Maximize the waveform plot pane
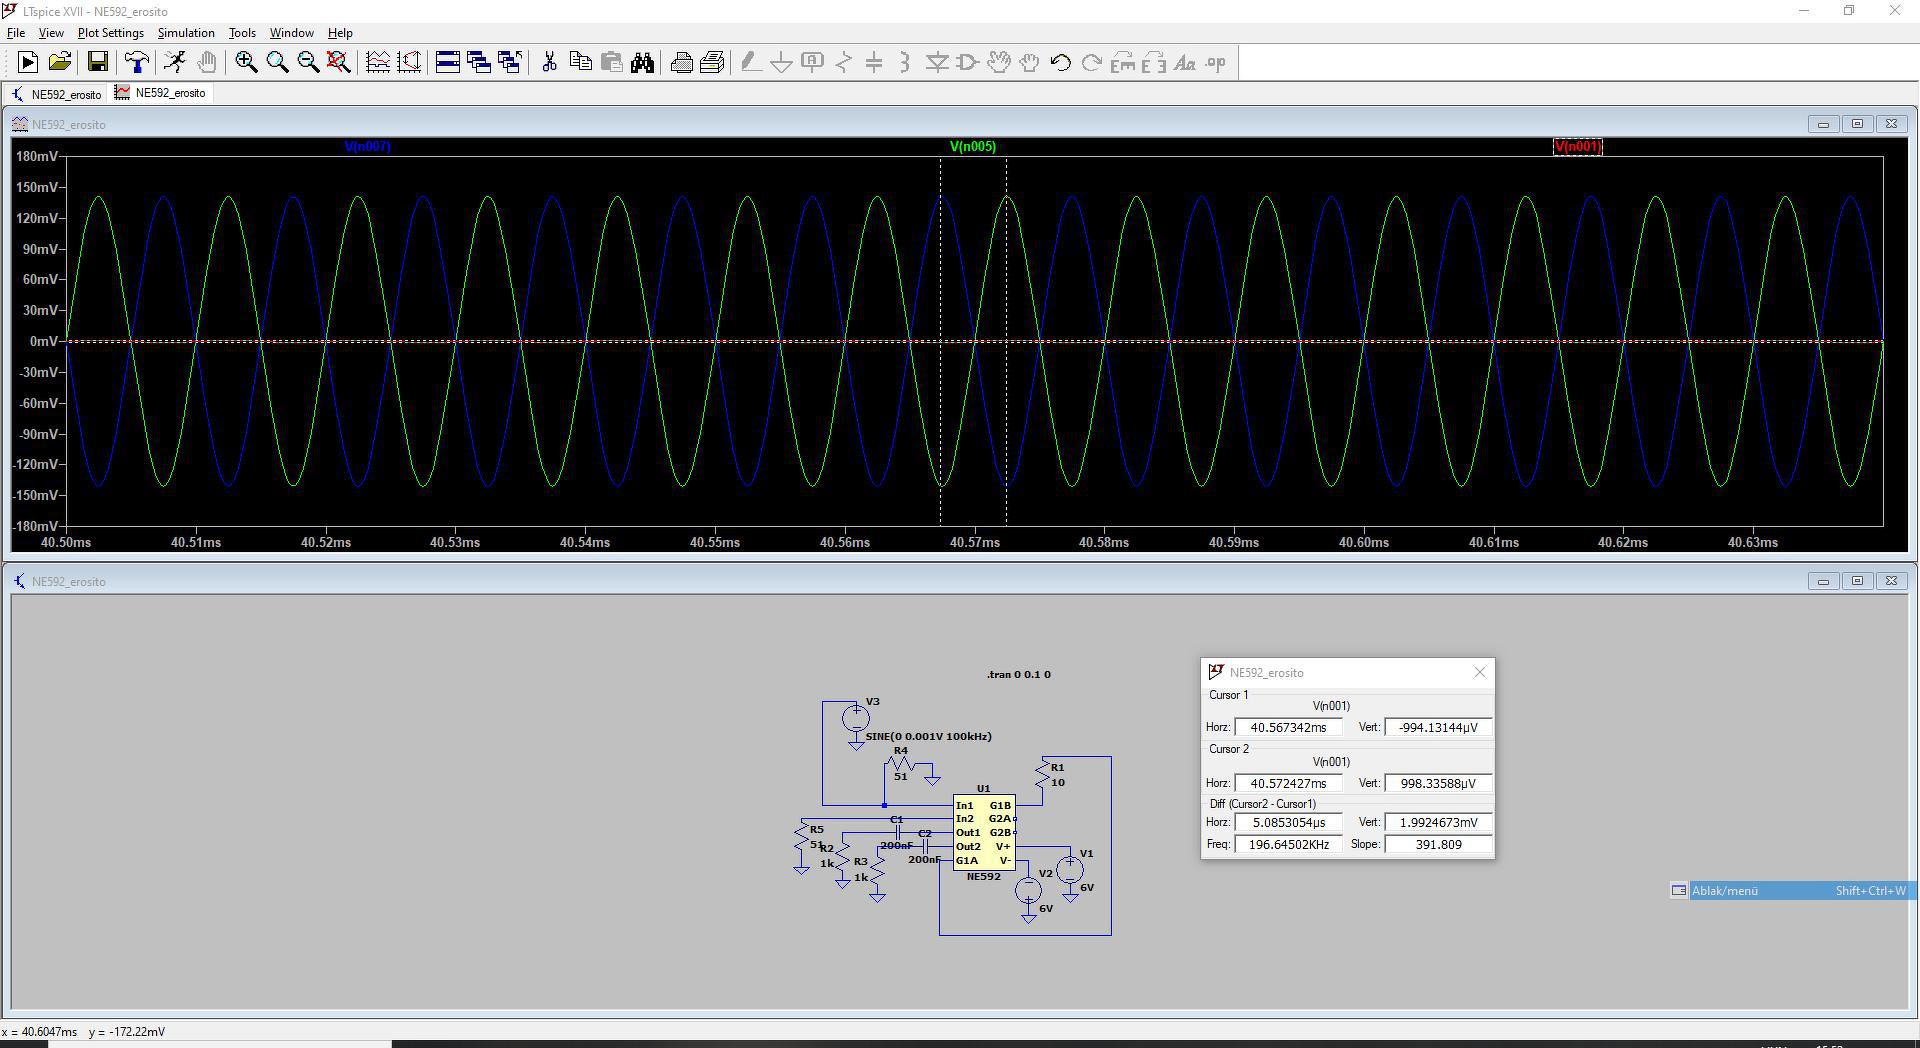The image size is (1920, 1048). coord(1857,124)
